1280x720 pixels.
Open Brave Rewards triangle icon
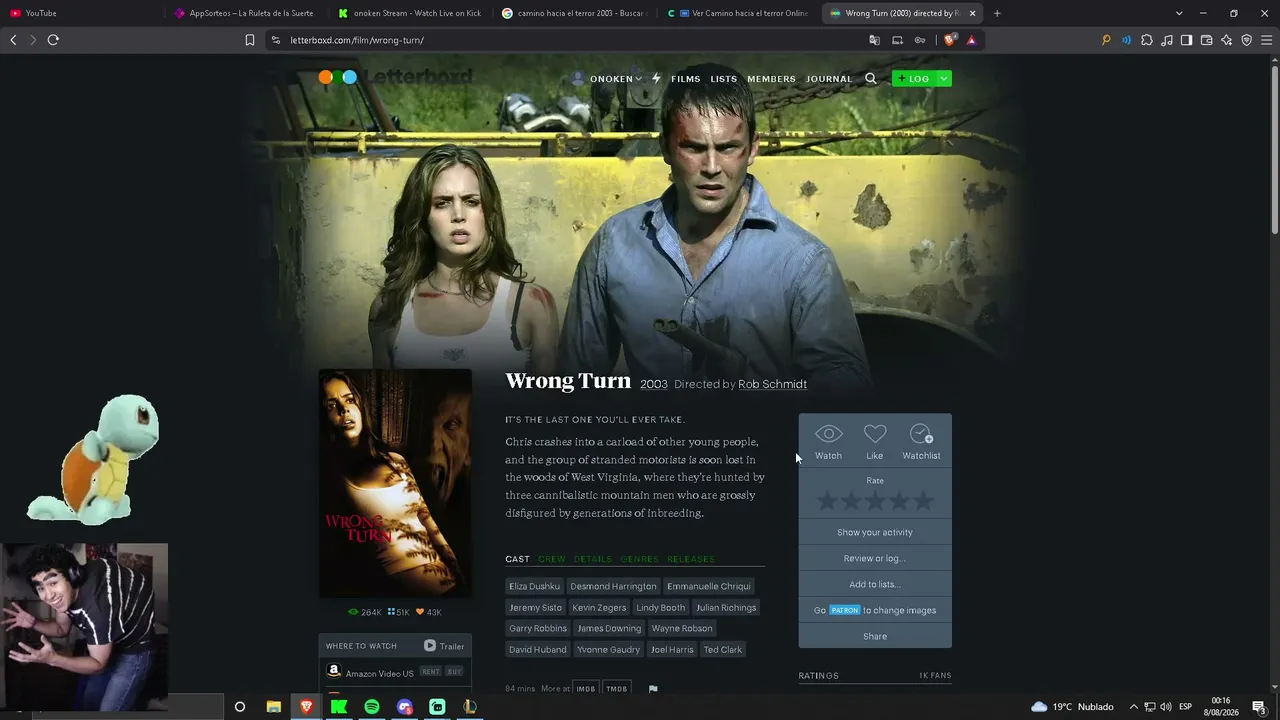point(971,40)
